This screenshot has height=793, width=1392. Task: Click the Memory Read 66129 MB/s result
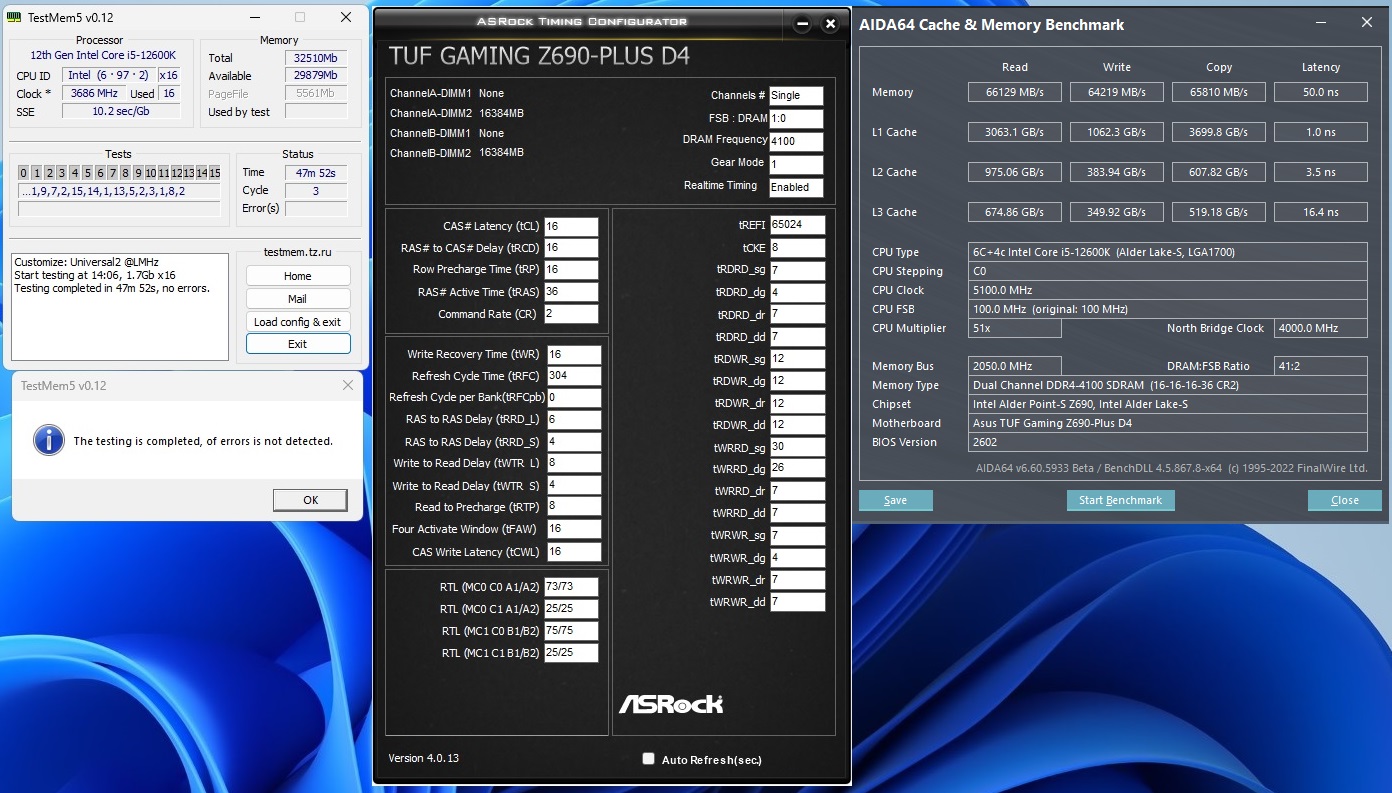1014,92
